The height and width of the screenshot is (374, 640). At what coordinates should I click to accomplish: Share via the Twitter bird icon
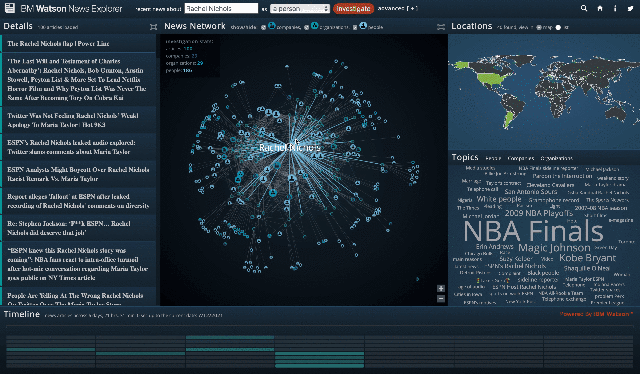(x=631, y=8)
